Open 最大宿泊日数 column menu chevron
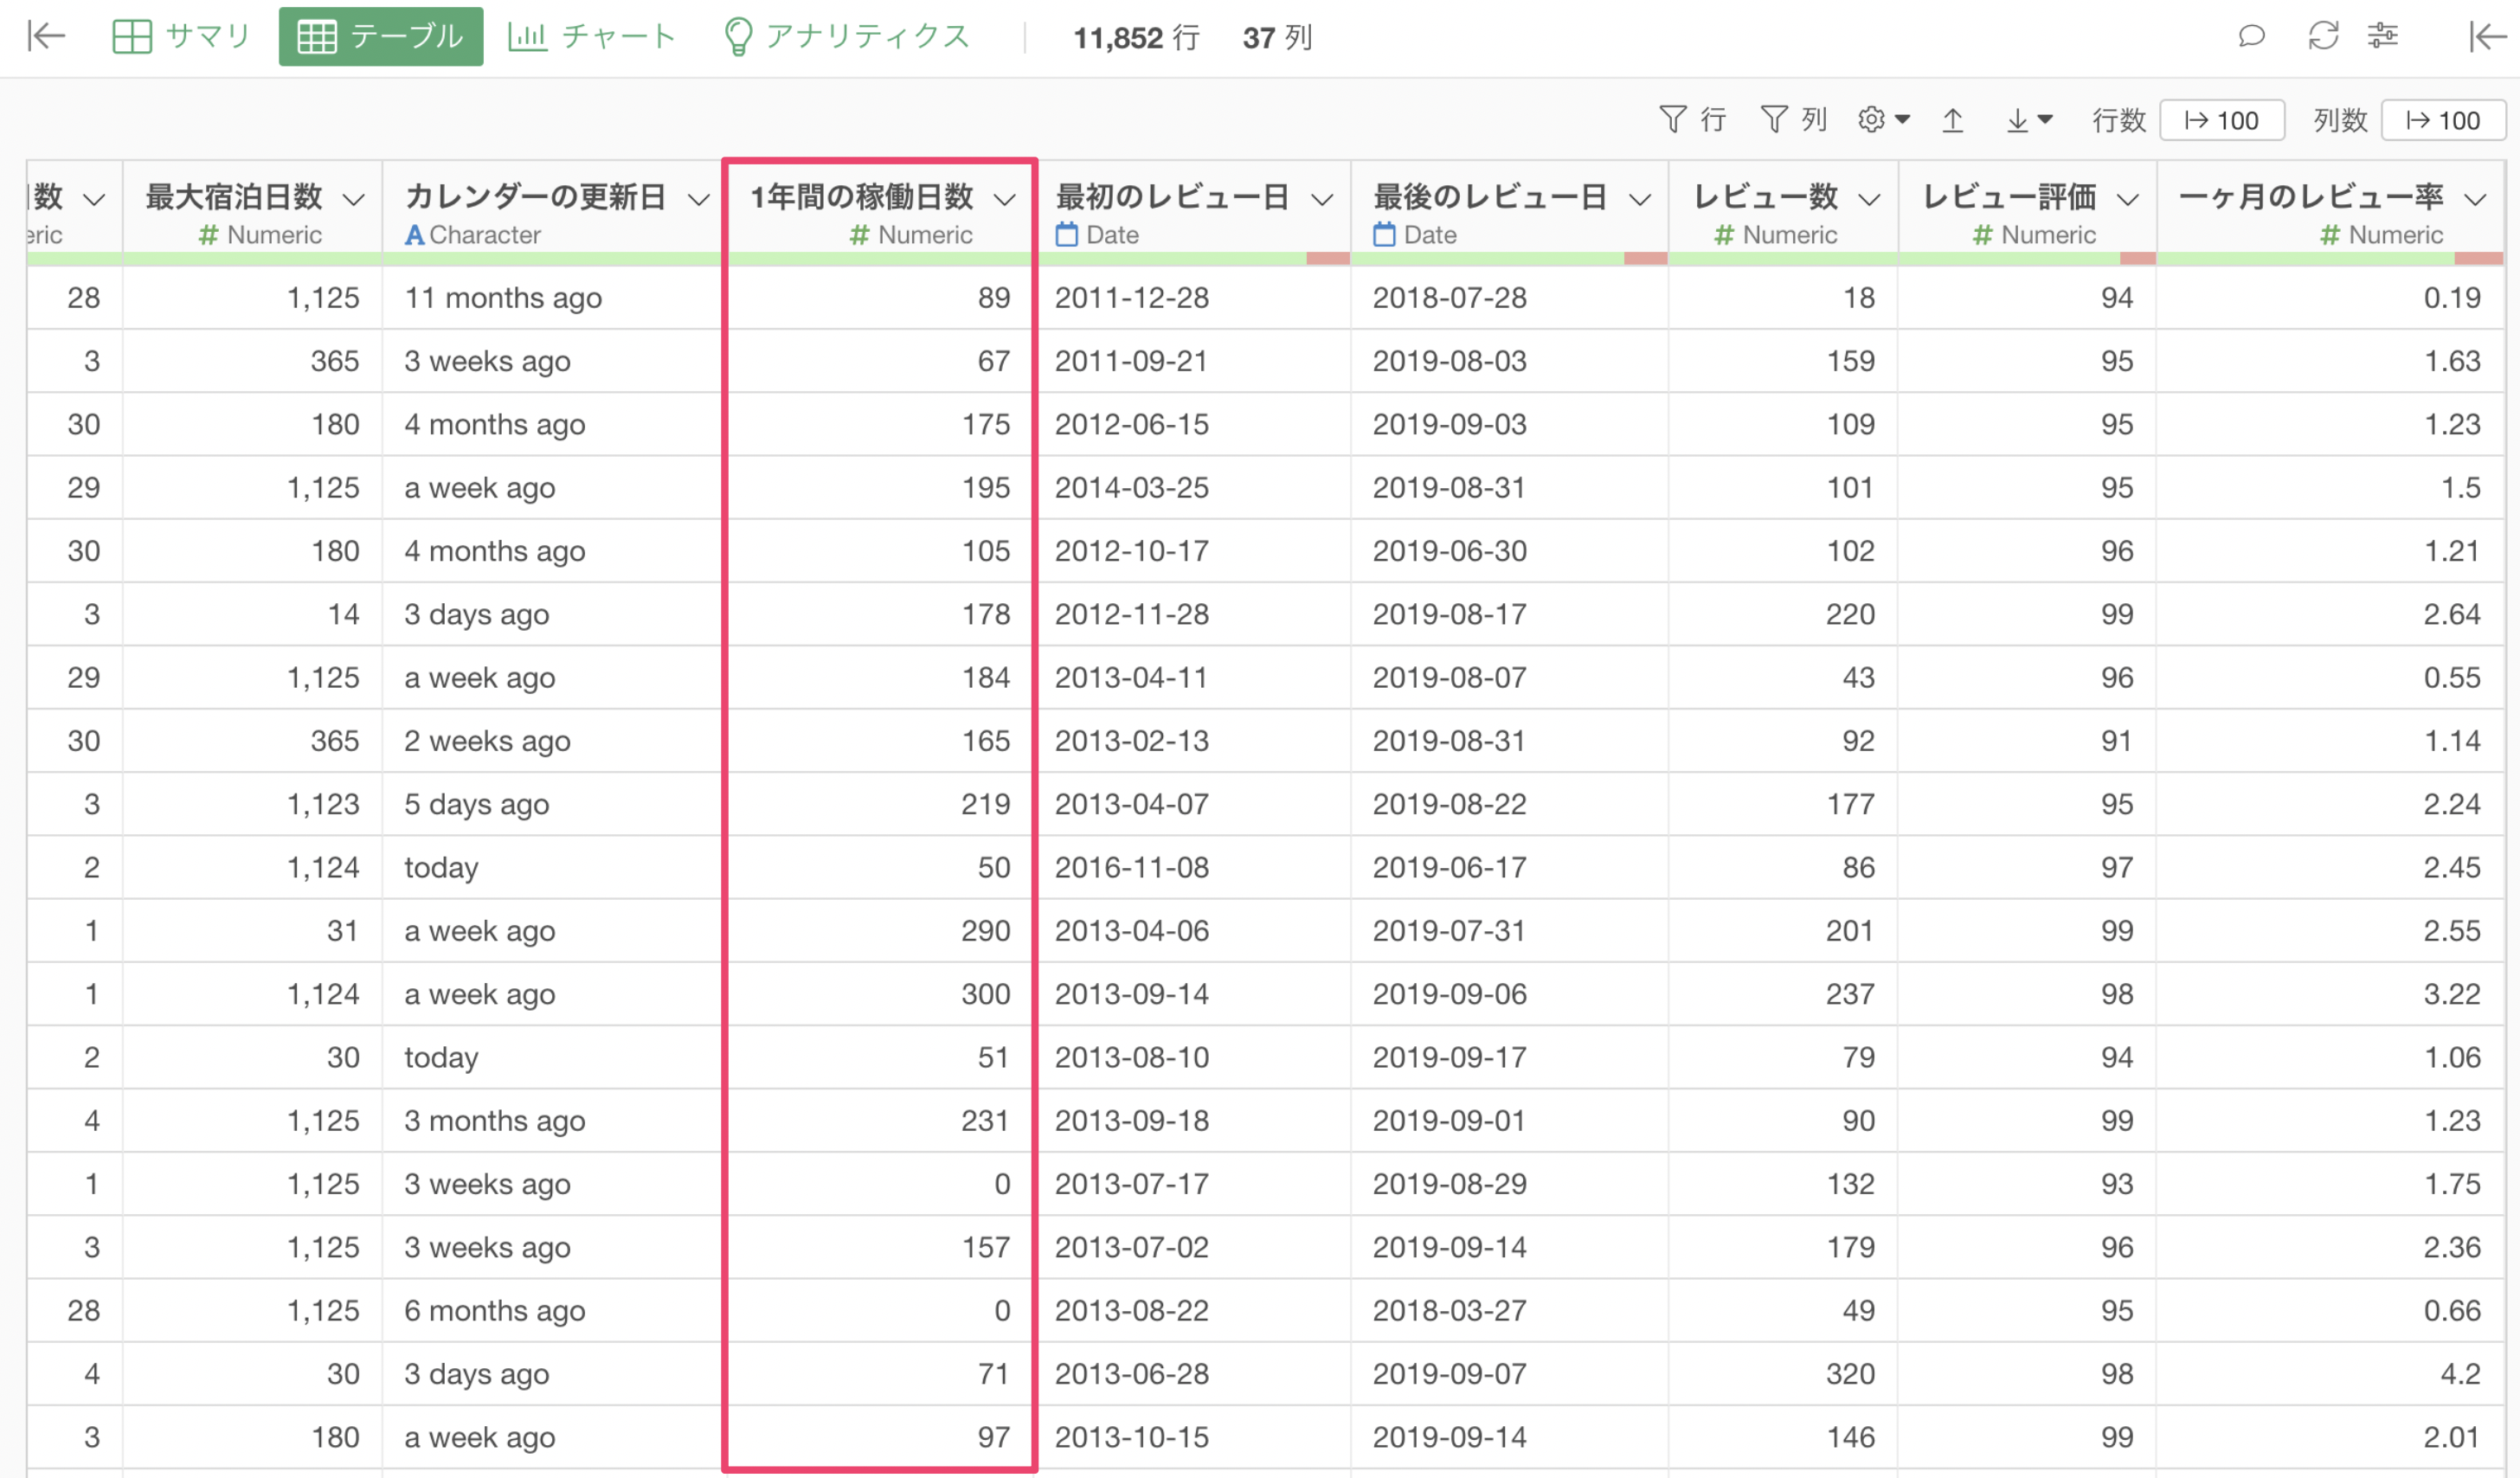Viewport: 2520px width, 1478px height. [353, 199]
